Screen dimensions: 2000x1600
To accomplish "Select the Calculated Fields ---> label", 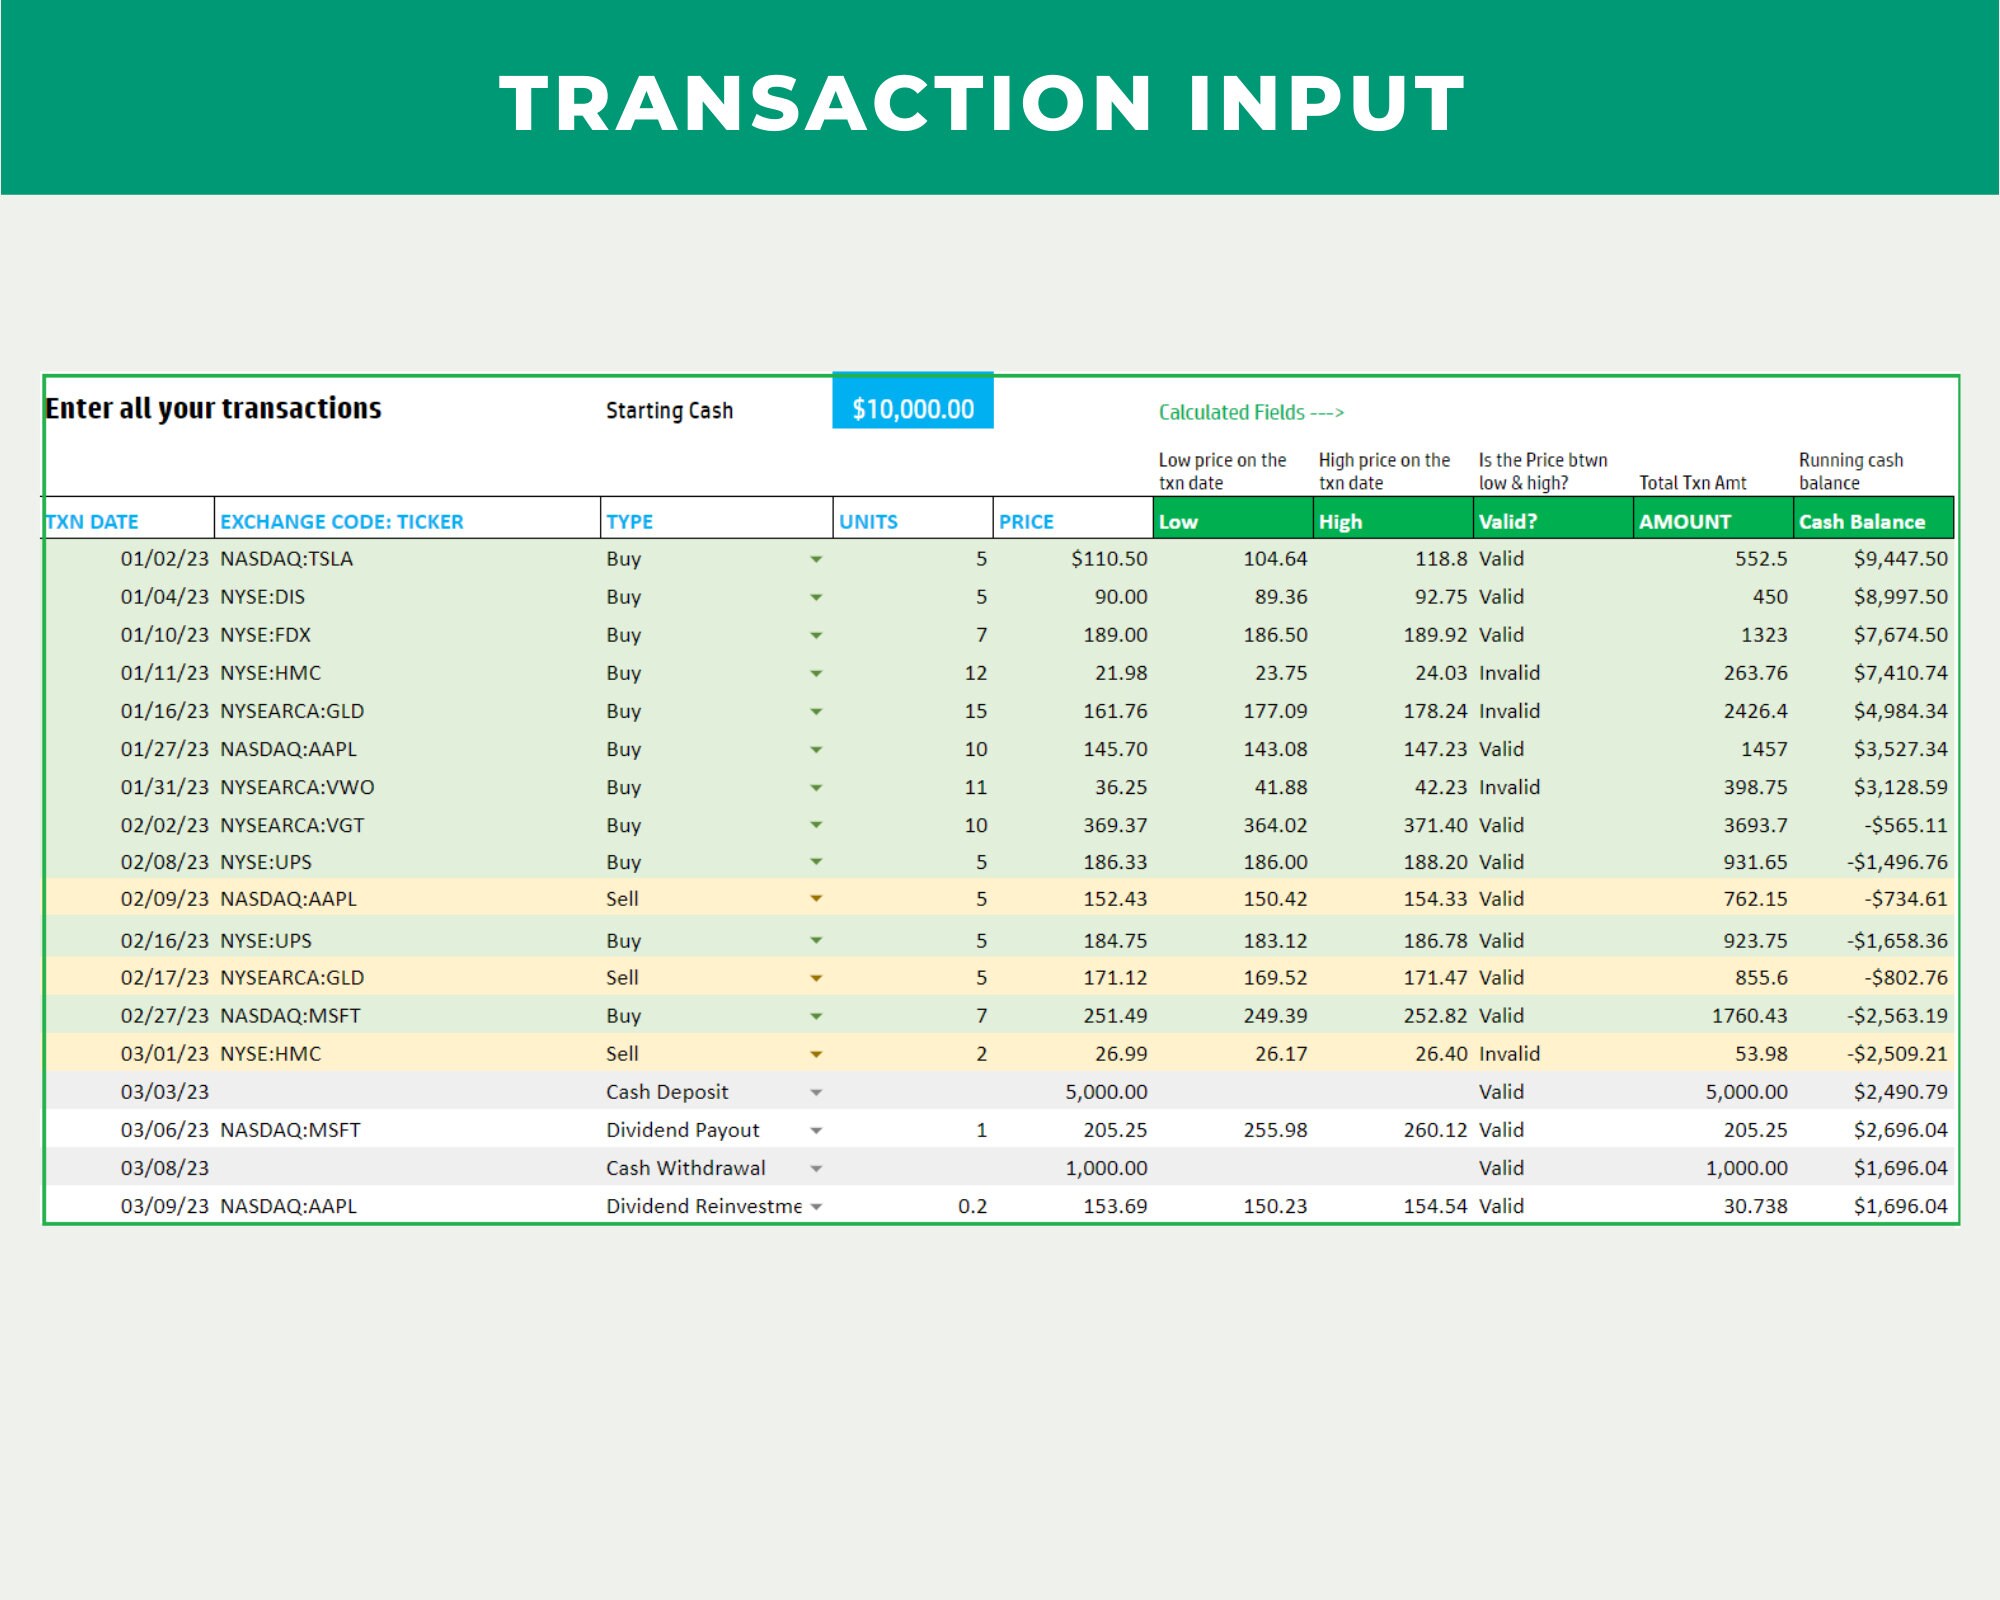I will pyautogui.click(x=1251, y=412).
